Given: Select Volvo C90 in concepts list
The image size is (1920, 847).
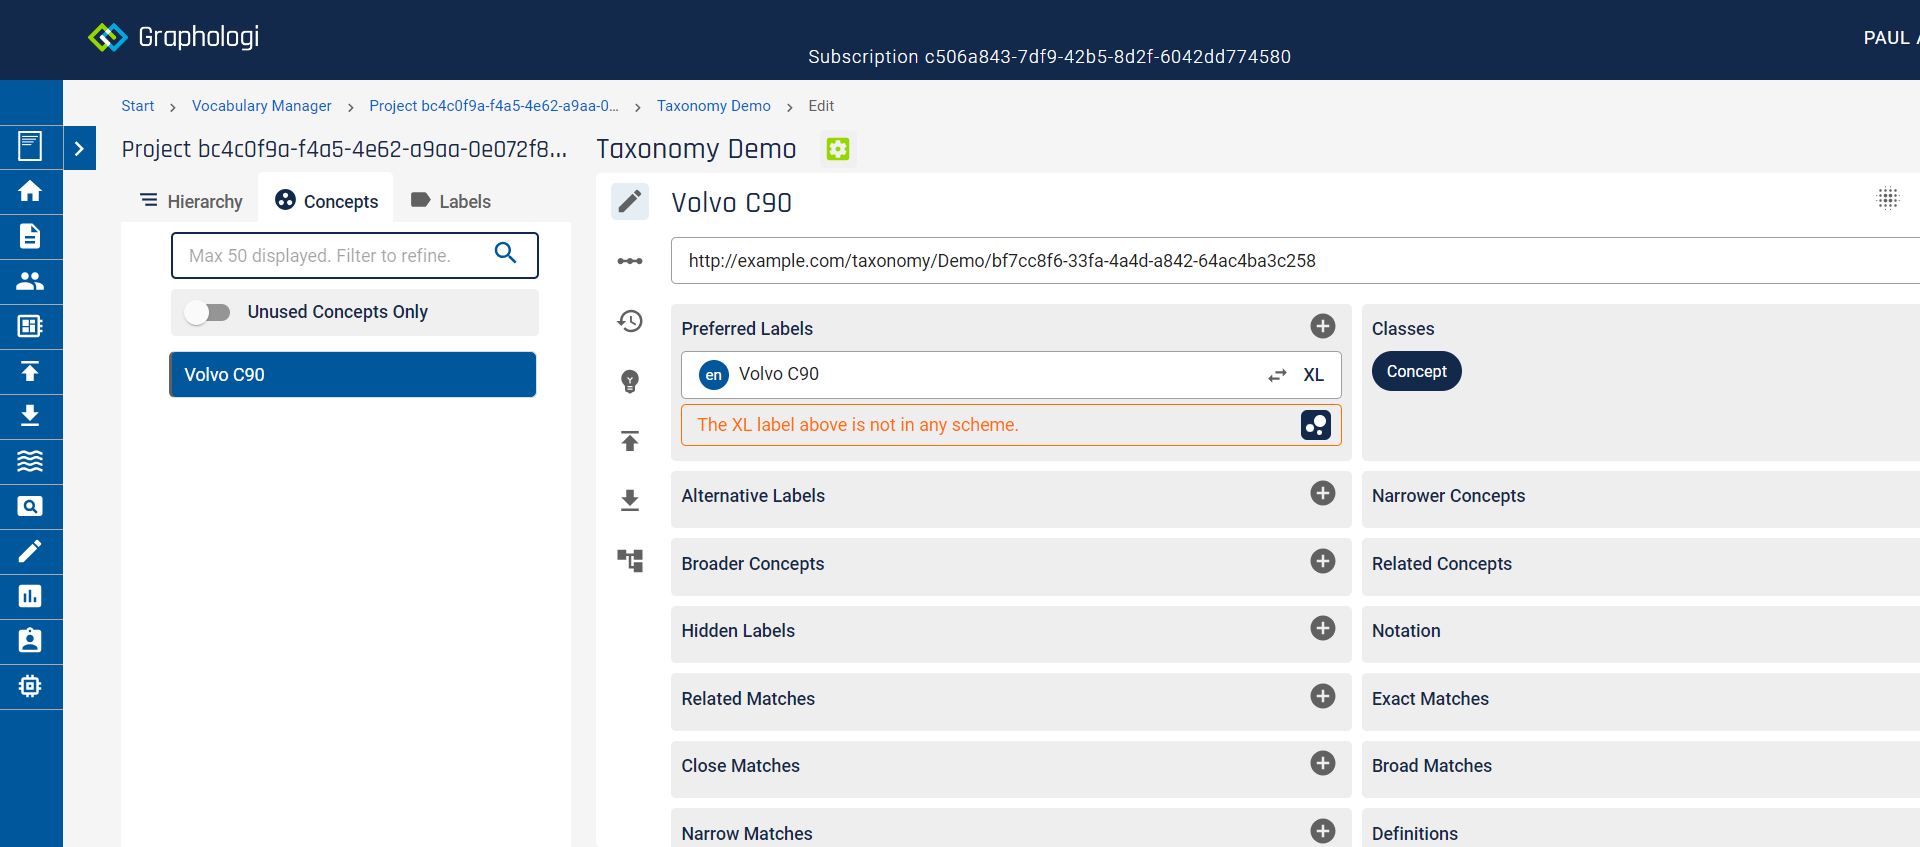Looking at the screenshot, I should pyautogui.click(x=353, y=374).
